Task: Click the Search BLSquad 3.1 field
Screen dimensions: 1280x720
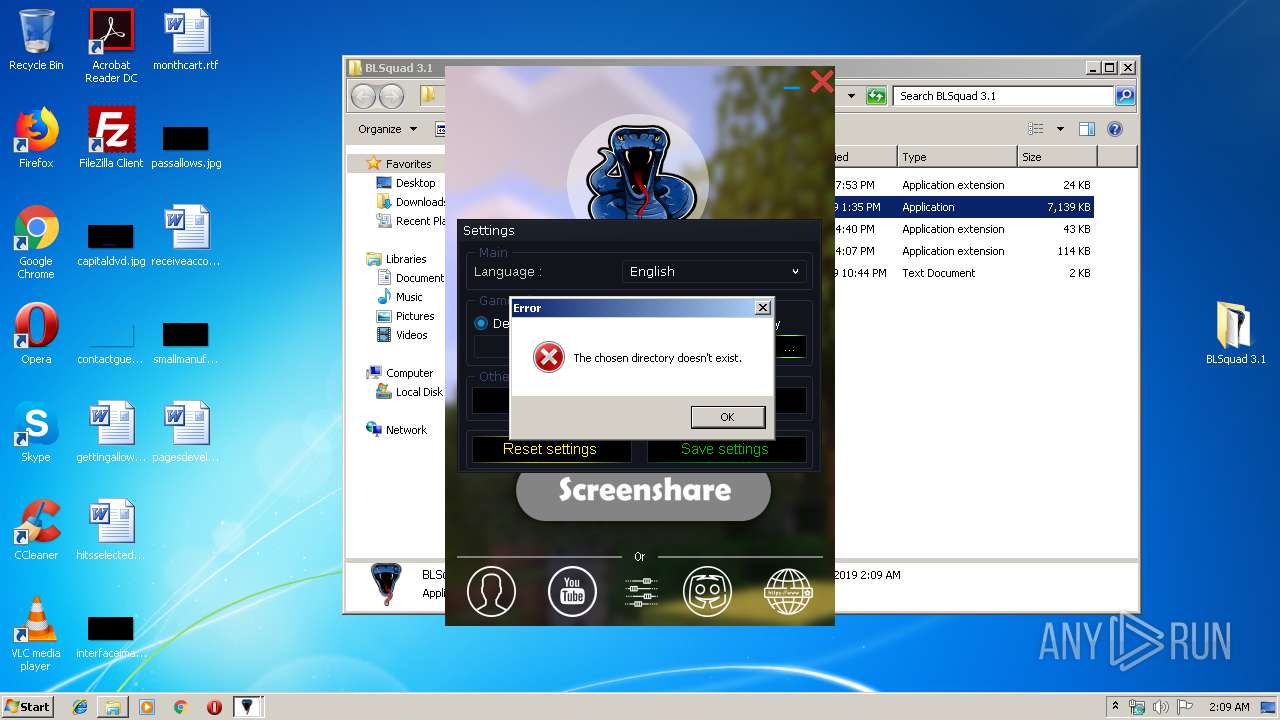Action: (x=1003, y=96)
